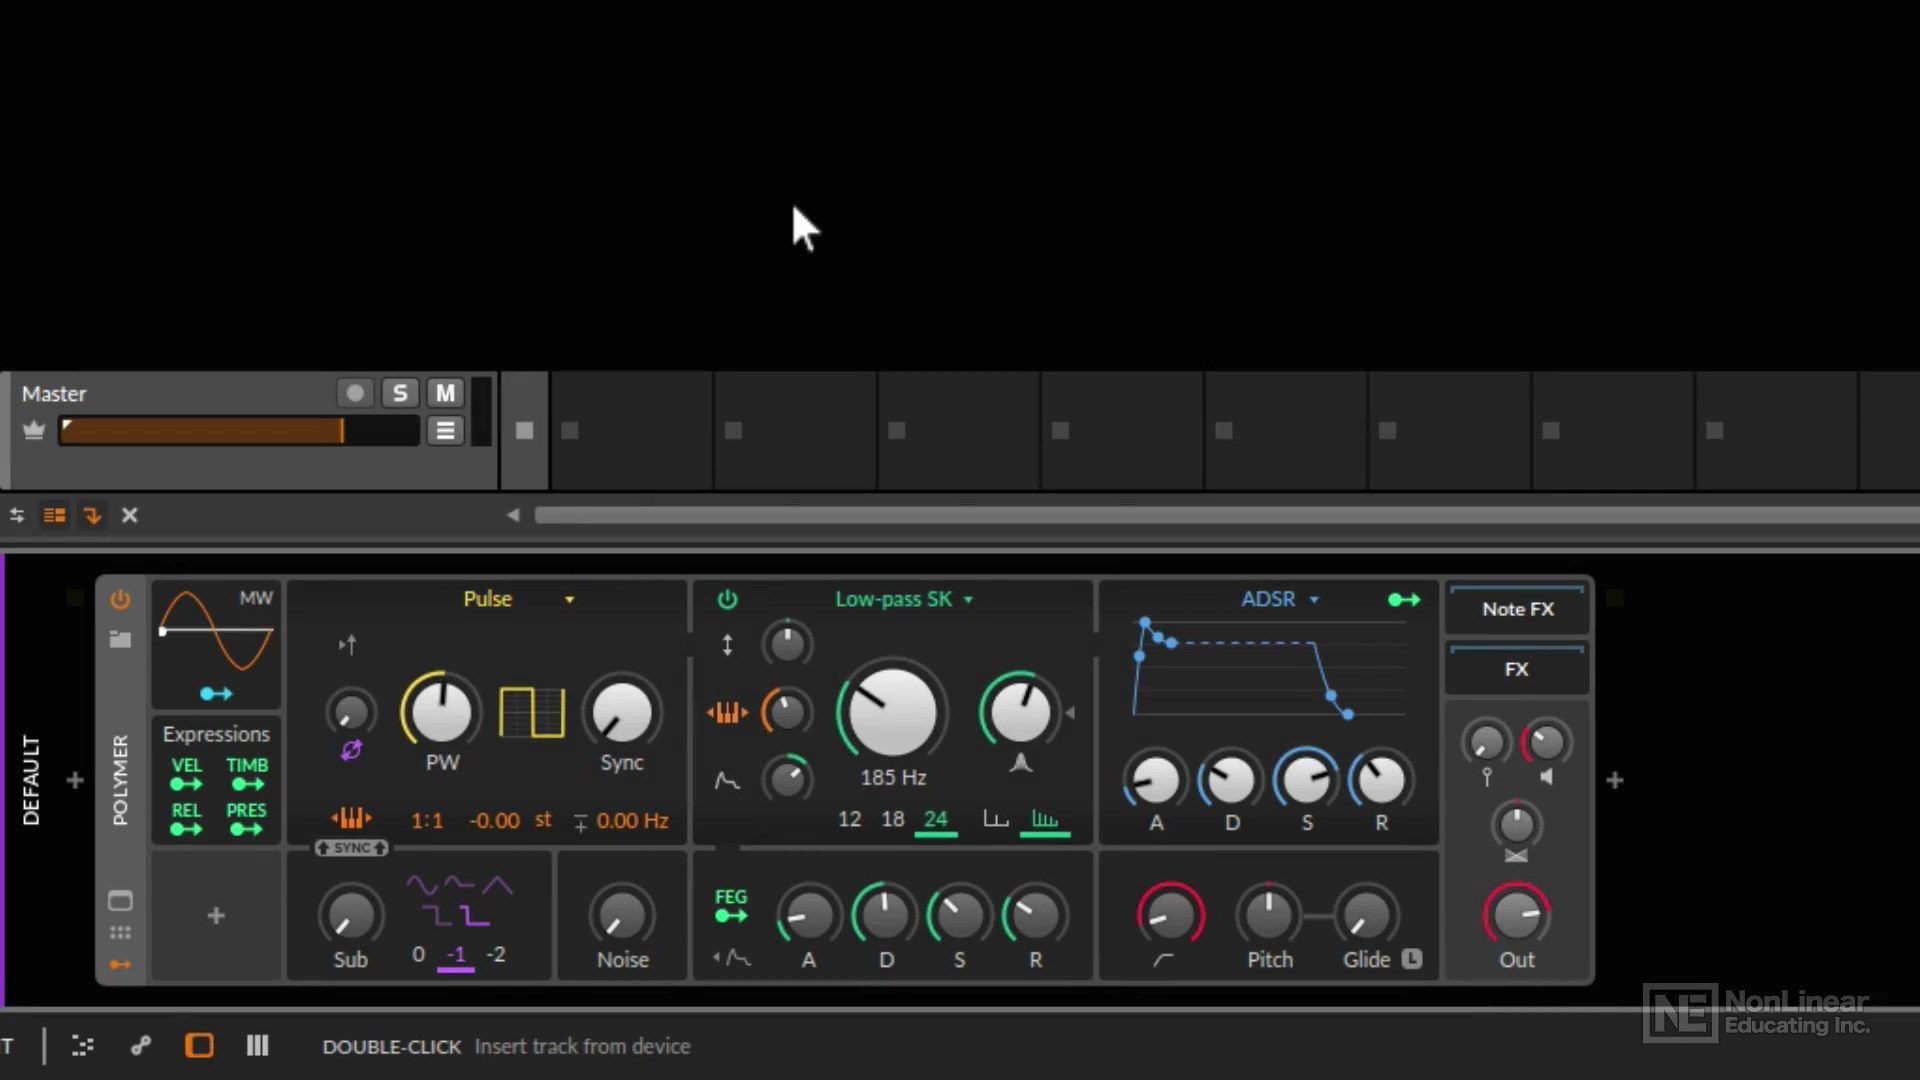1920x1080 pixels.
Task: Click the Note FX tab label
Action: point(1518,608)
